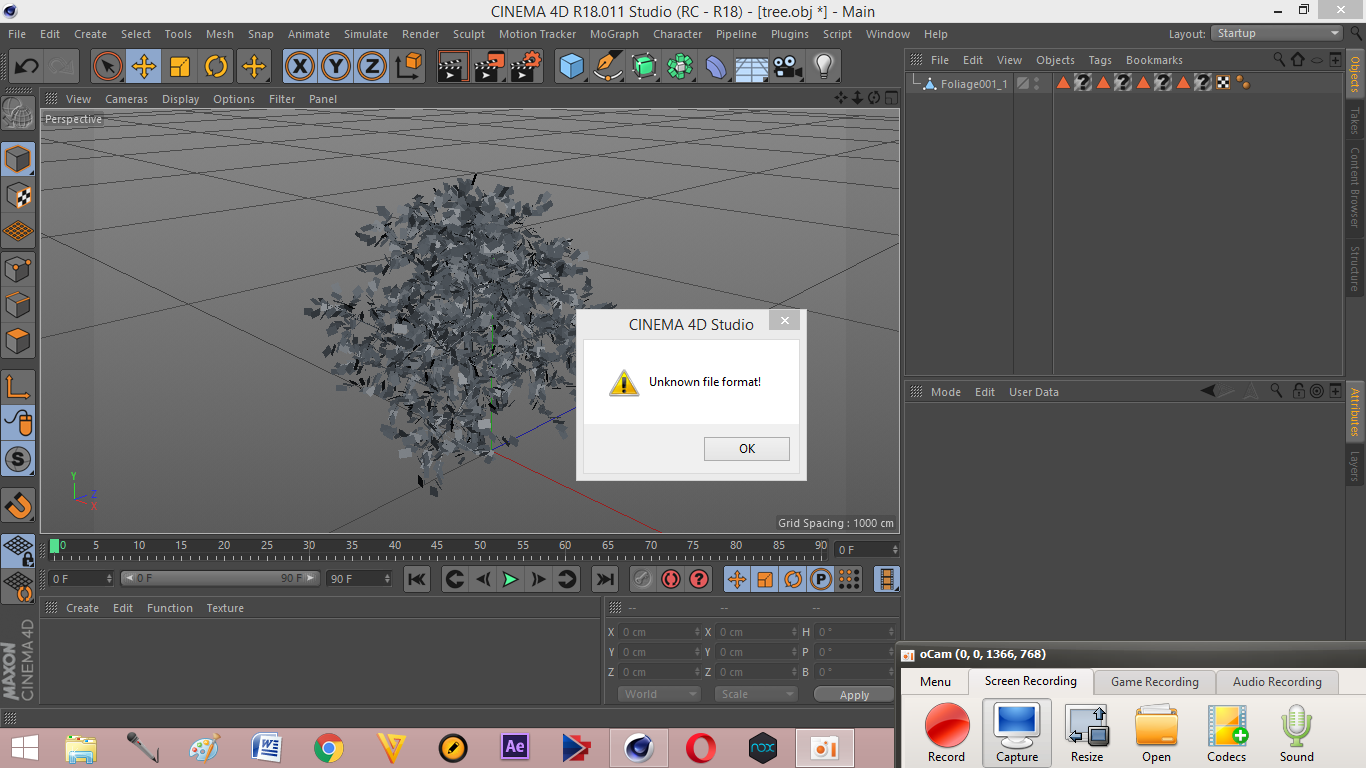Click the current frame 0 F field
The height and width of the screenshot is (768, 1366).
pos(81,578)
